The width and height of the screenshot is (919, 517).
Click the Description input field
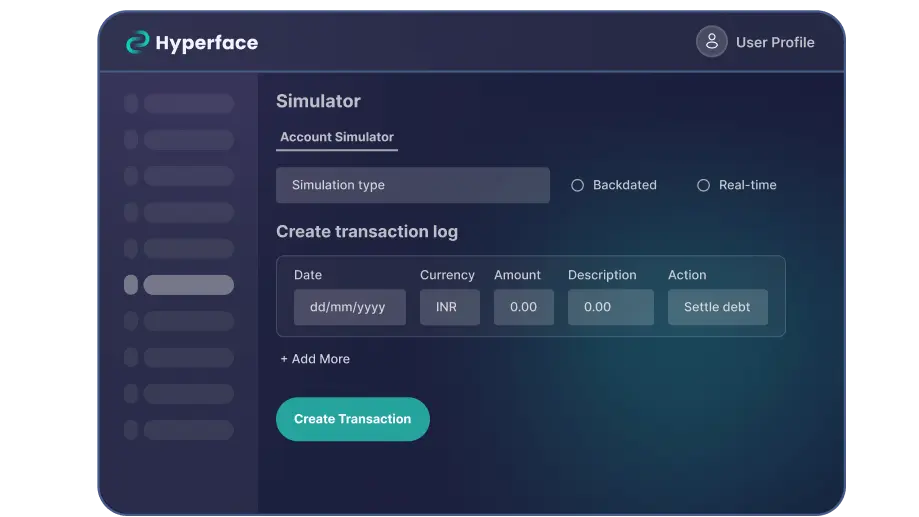610,307
